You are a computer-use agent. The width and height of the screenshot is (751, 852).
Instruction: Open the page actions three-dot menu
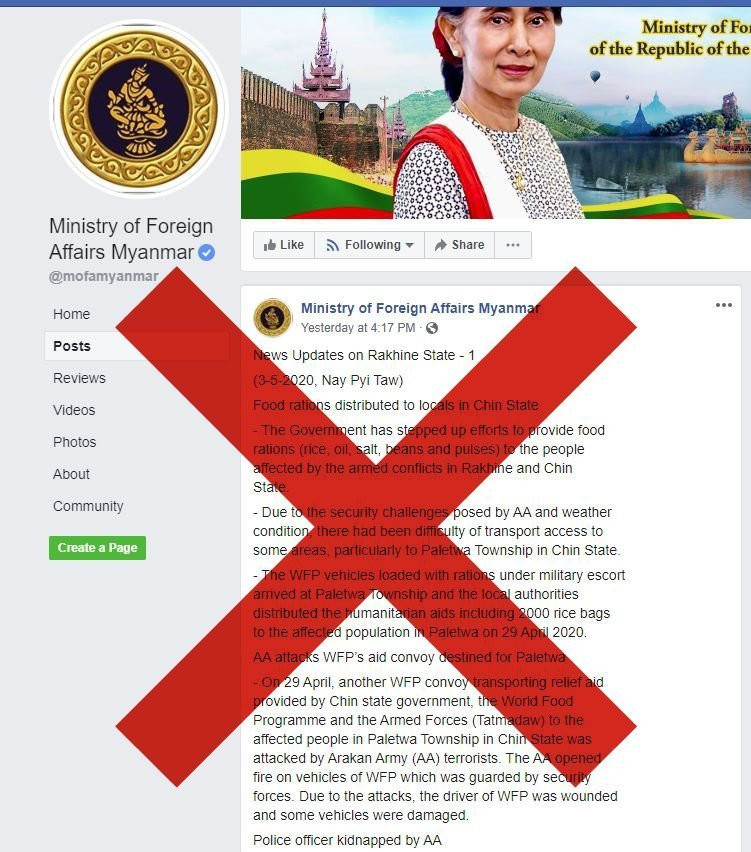pyautogui.click(x=512, y=245)
